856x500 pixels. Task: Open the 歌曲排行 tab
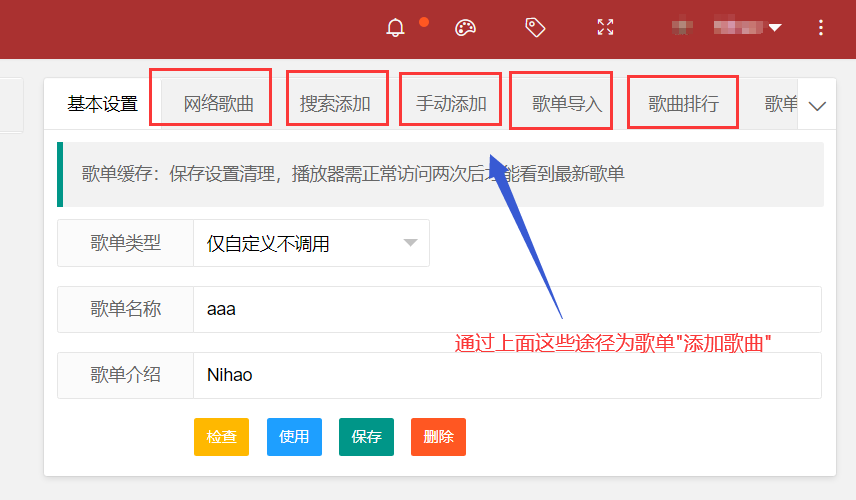(683, 104)
